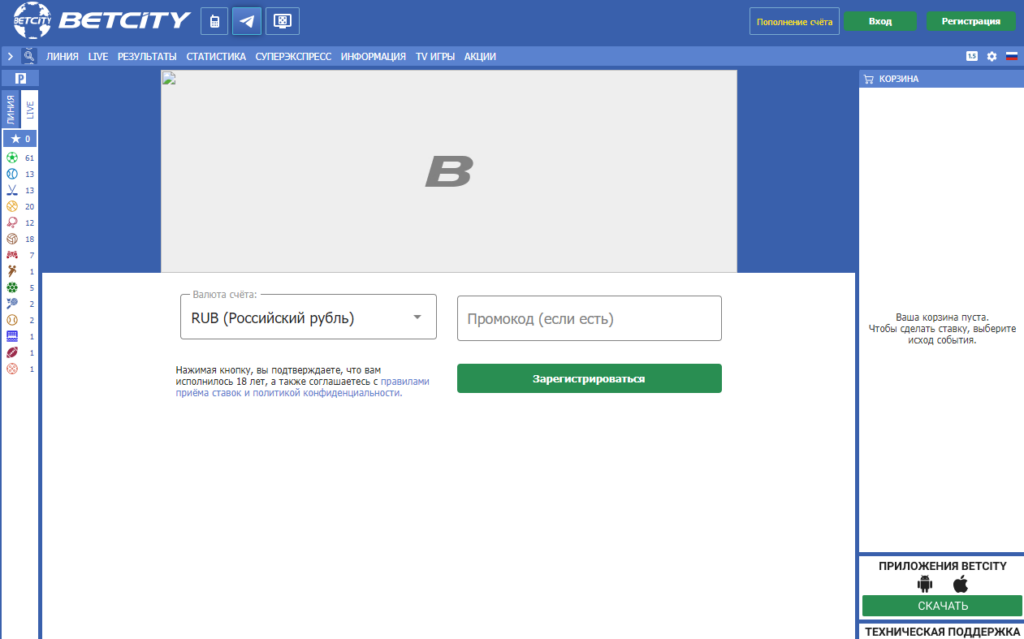The height and width of the screenshot is (639, 1024).
Task: Open АКЦИИ menu item
Action: [480, 57]
